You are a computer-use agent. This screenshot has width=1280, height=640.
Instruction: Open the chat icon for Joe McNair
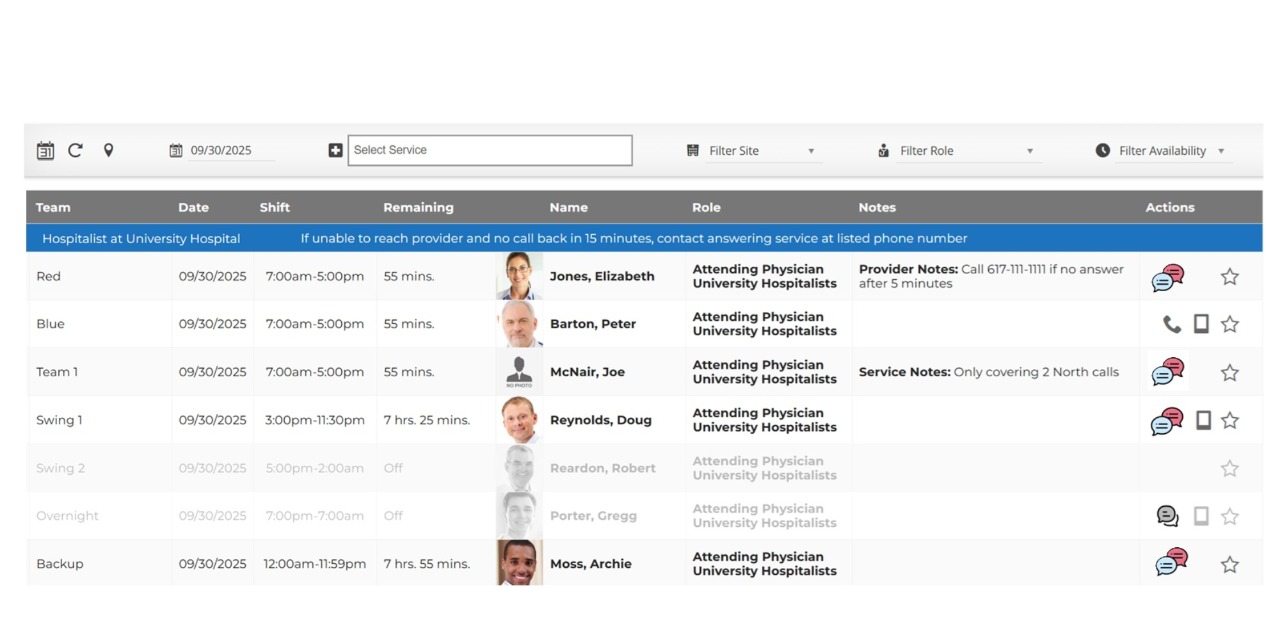pos(1167,372)
